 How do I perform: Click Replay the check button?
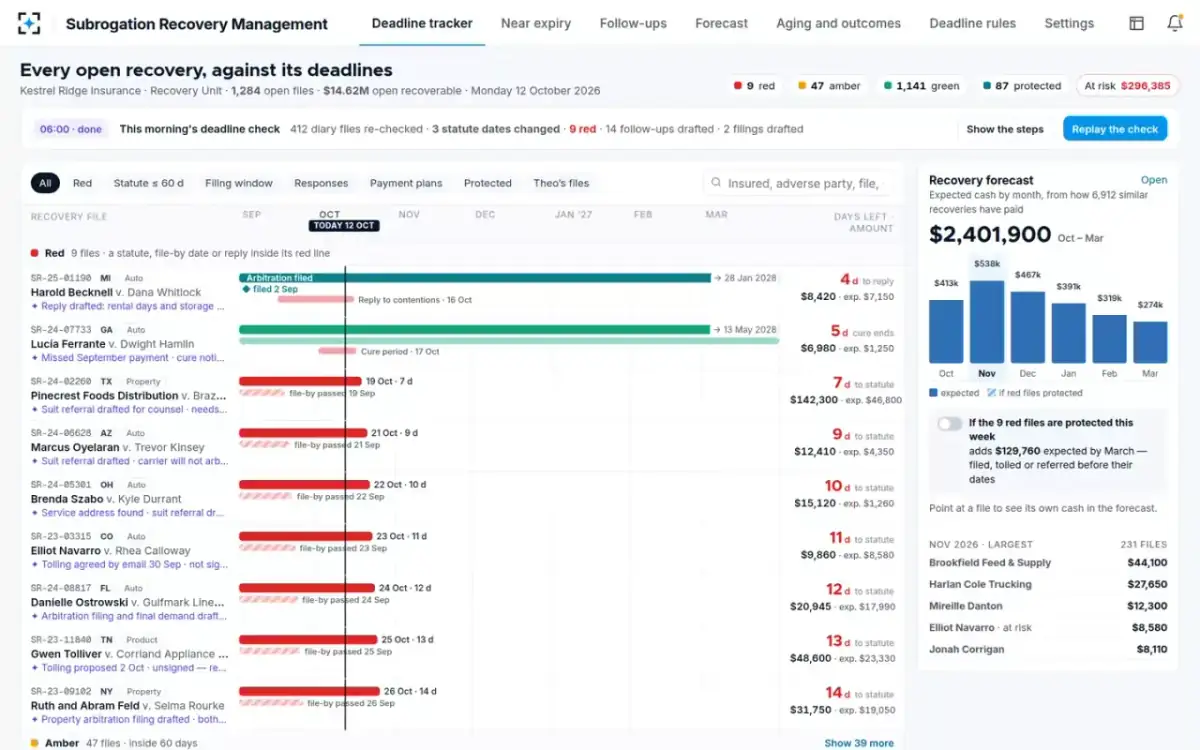(x=1115, y=129)
